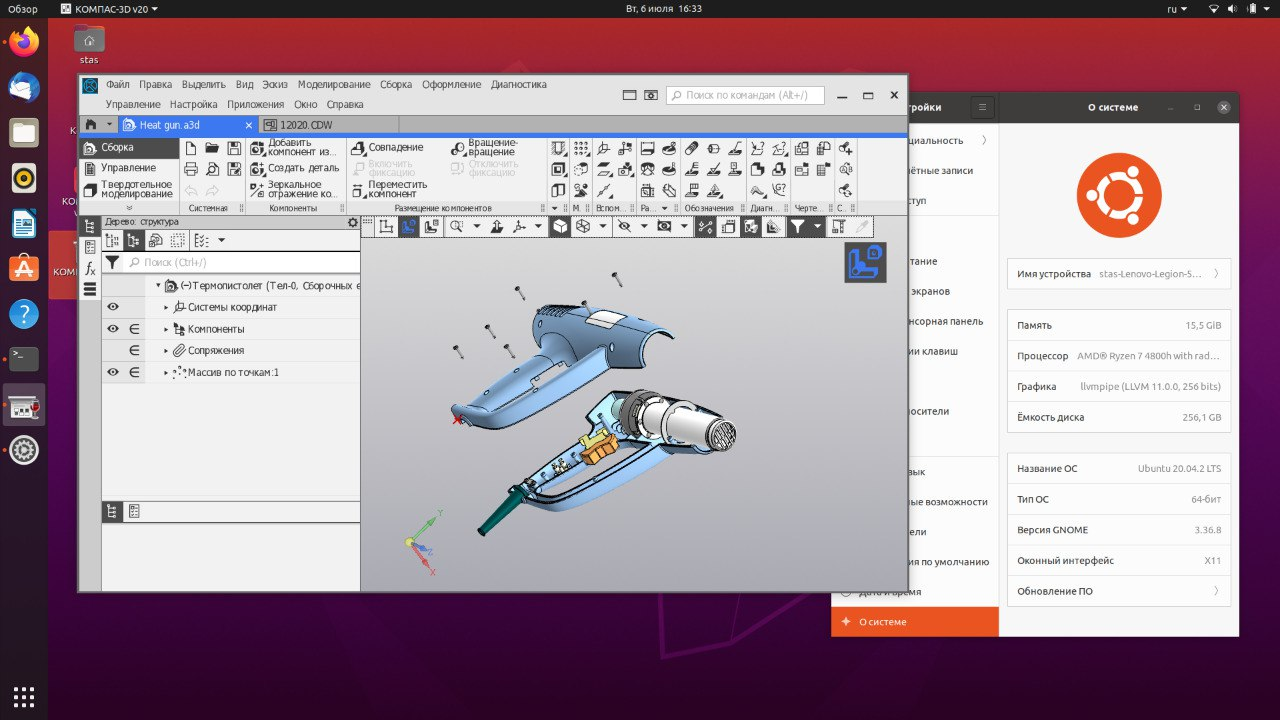Hide Системы координат with eye icon
This screenshot has width=1280, height=720.
113,307
